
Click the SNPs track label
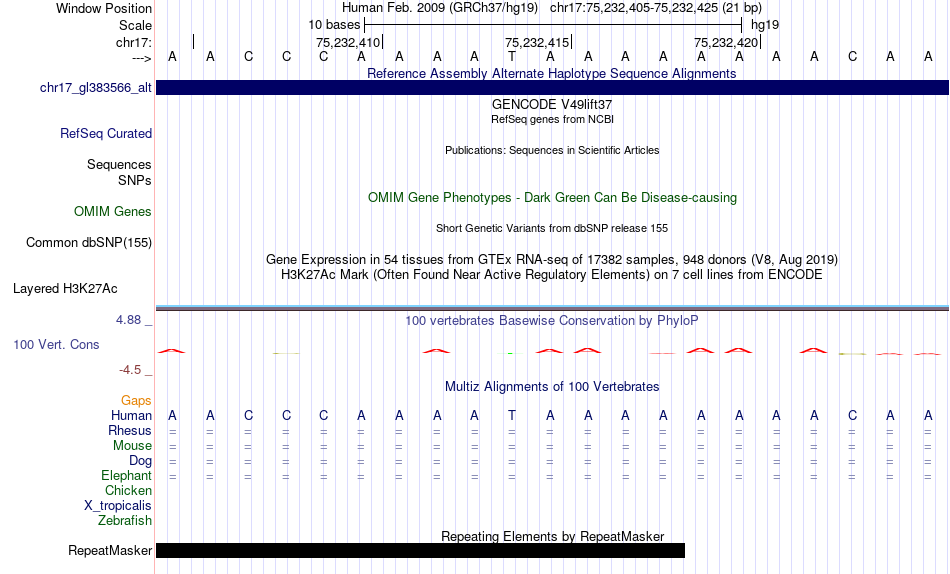point(135,181)
